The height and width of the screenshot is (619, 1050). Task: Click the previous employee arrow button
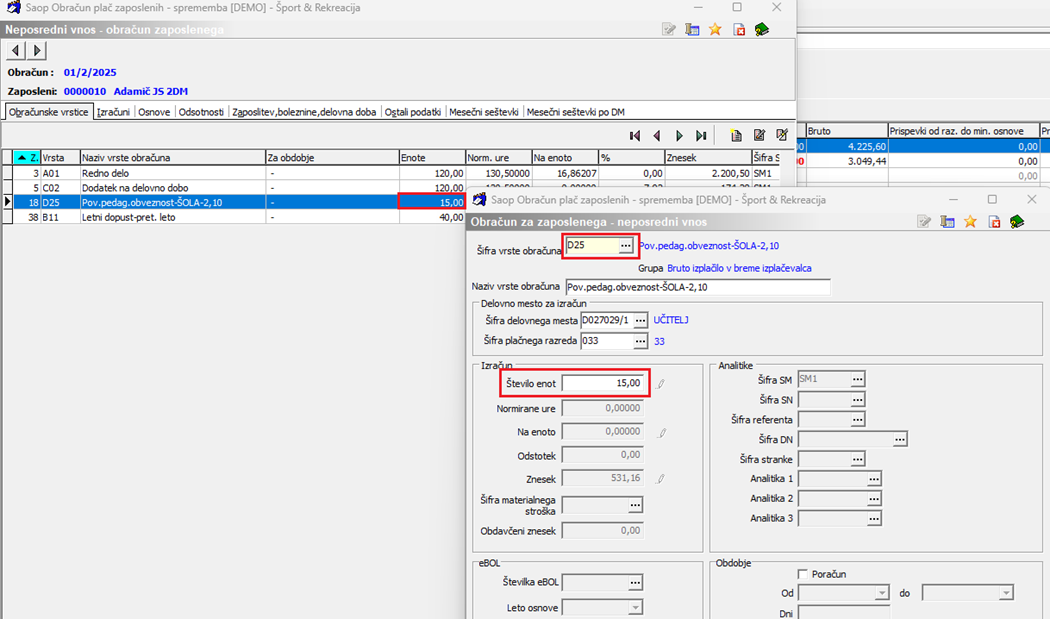[x=16, y=50]
